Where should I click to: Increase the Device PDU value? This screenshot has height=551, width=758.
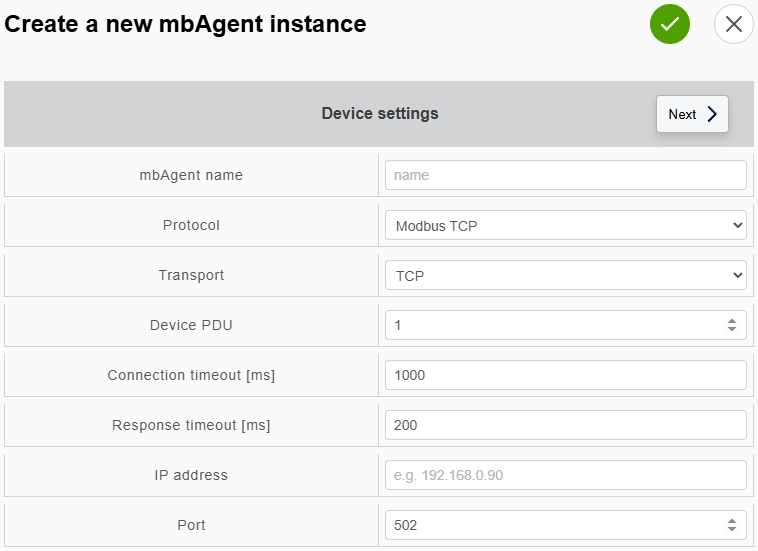tap(732, 321)
